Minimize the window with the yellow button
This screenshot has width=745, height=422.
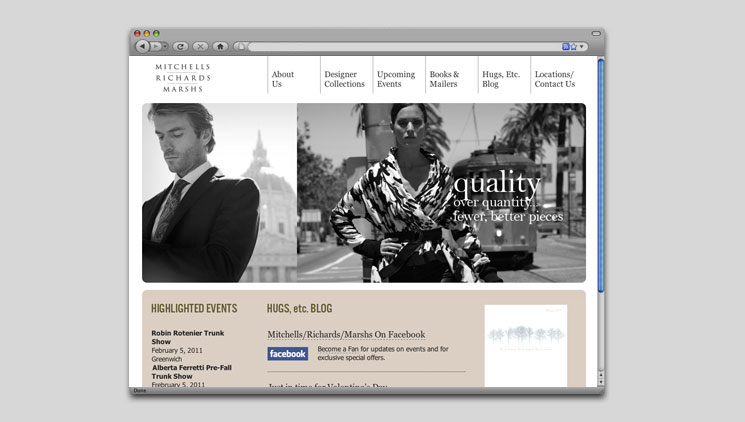(x=147, y=33)
